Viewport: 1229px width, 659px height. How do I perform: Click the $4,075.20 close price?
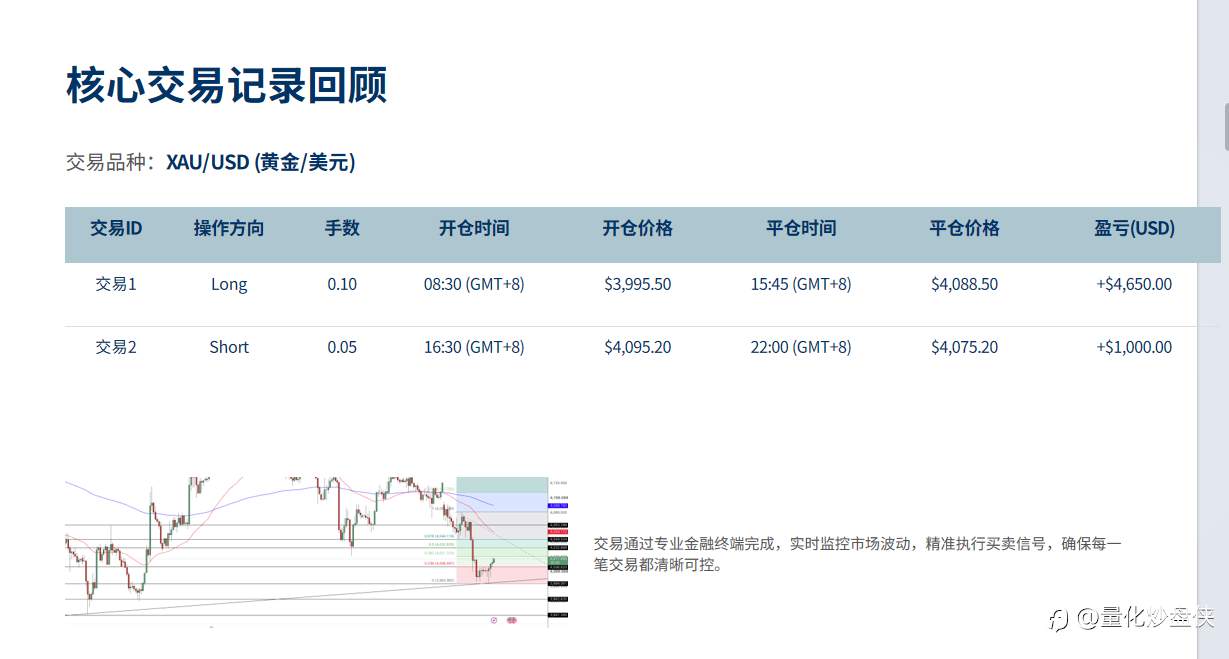(964, 347)
